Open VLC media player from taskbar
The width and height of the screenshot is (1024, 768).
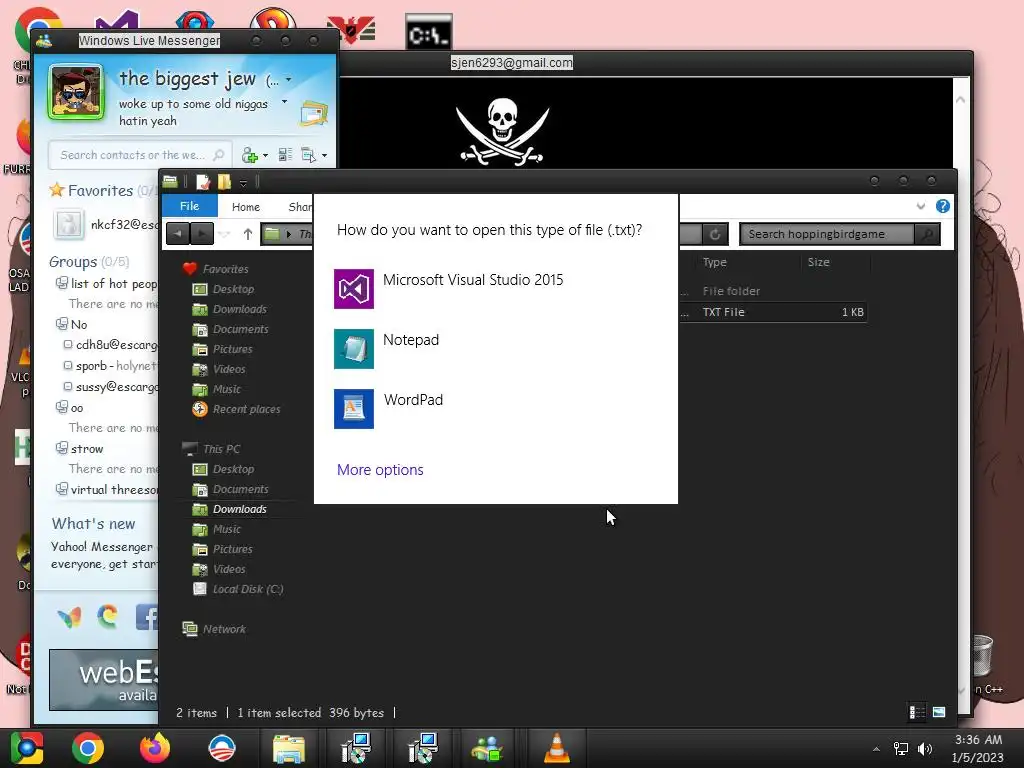pyautogui.click(x=556, y=748)
